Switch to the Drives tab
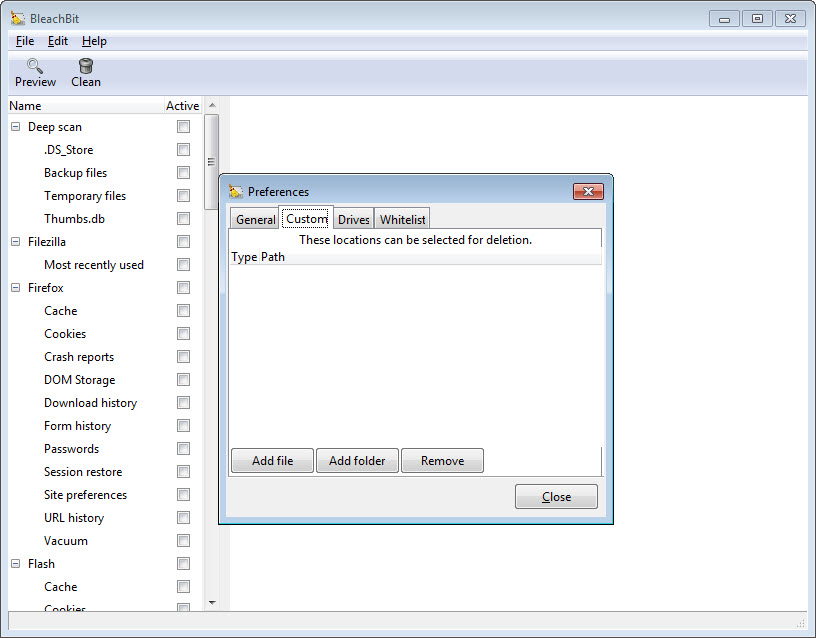The height and width of the screenshot is (638, 816). click(x=353, y=220)
